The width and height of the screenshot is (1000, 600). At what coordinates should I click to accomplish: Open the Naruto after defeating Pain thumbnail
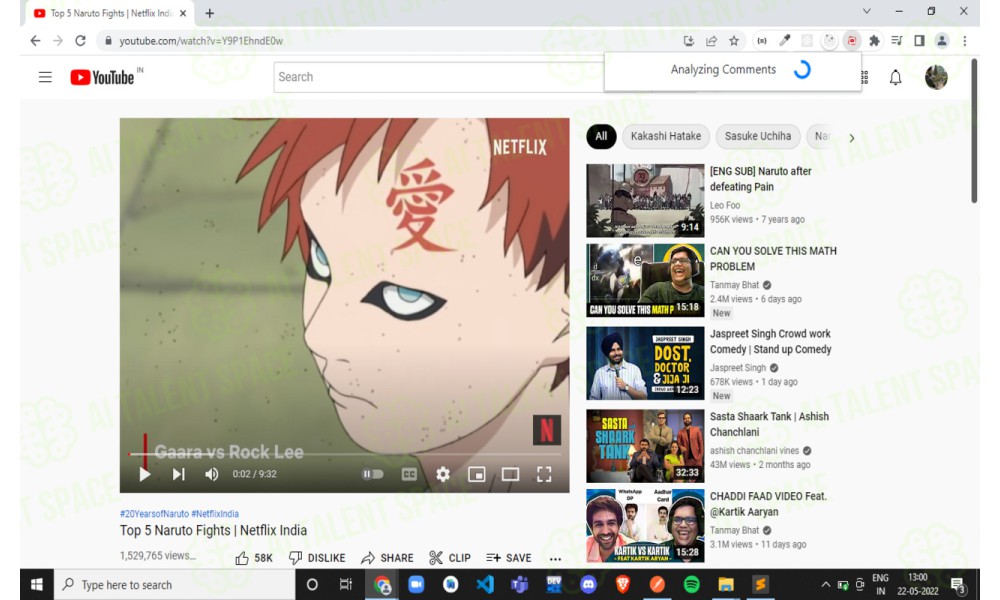pyautogui.click(x=645, y=200)
